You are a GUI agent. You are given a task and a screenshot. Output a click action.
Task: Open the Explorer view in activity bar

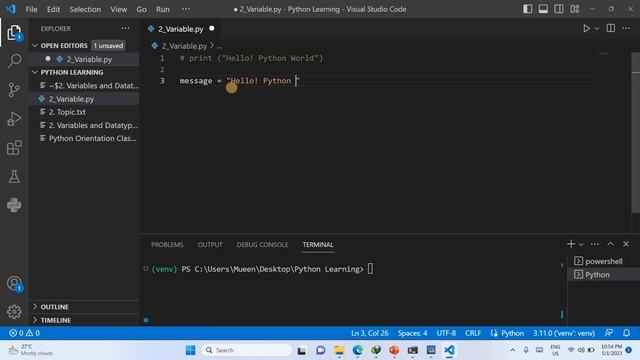(14, 32)
